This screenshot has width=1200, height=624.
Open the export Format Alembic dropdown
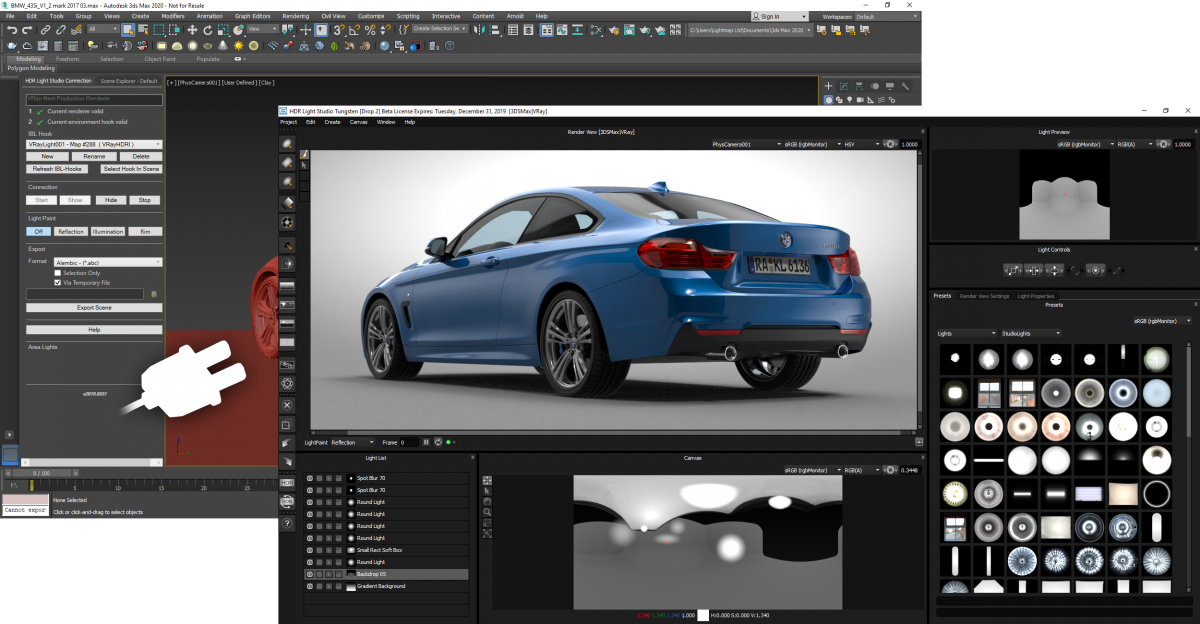[x=108, y=262]
